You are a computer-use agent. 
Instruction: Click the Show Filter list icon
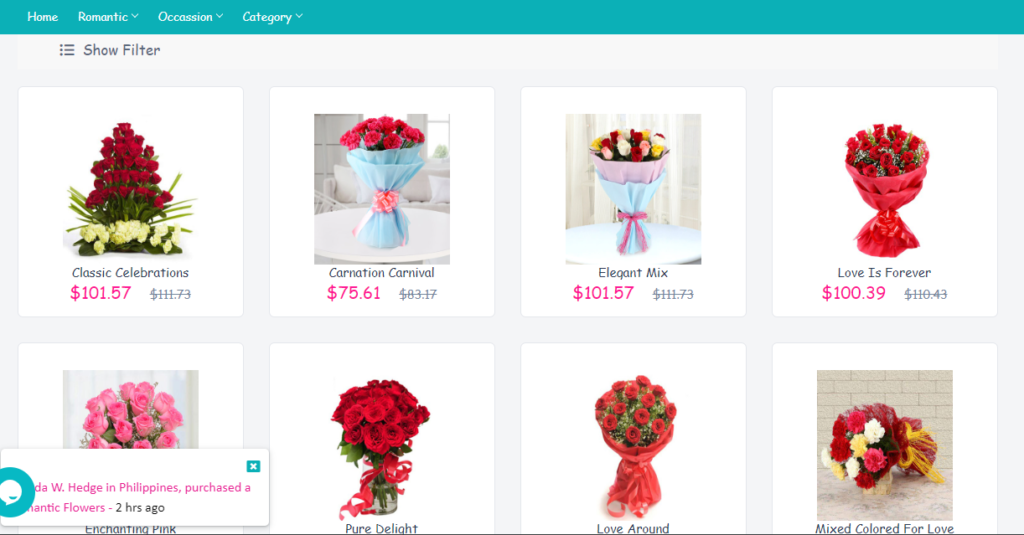click(67, 50)
